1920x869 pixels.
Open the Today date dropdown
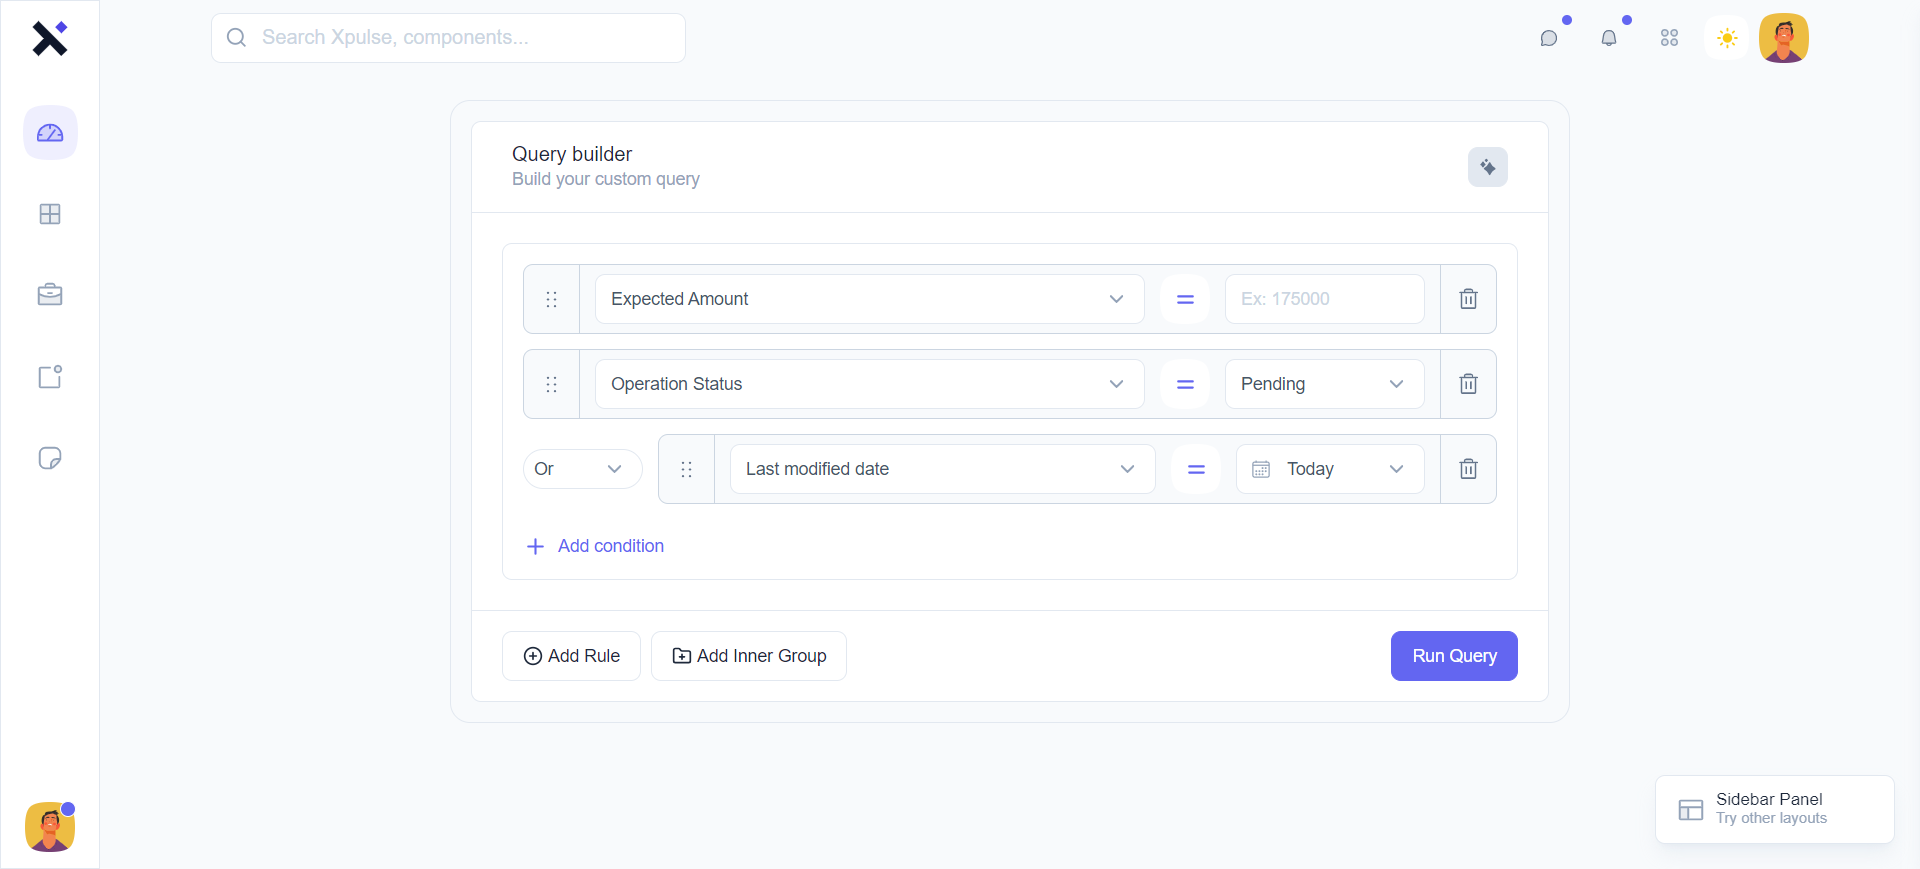(1330, 469)
